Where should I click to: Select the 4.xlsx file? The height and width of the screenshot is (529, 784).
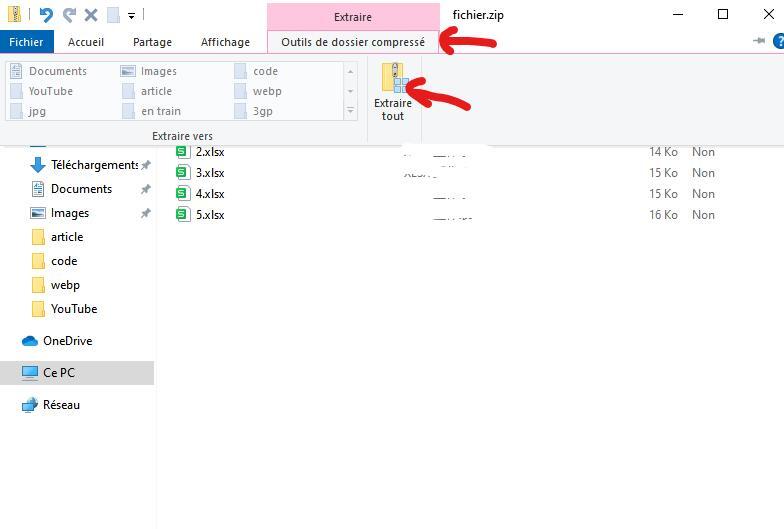(210, 194)
